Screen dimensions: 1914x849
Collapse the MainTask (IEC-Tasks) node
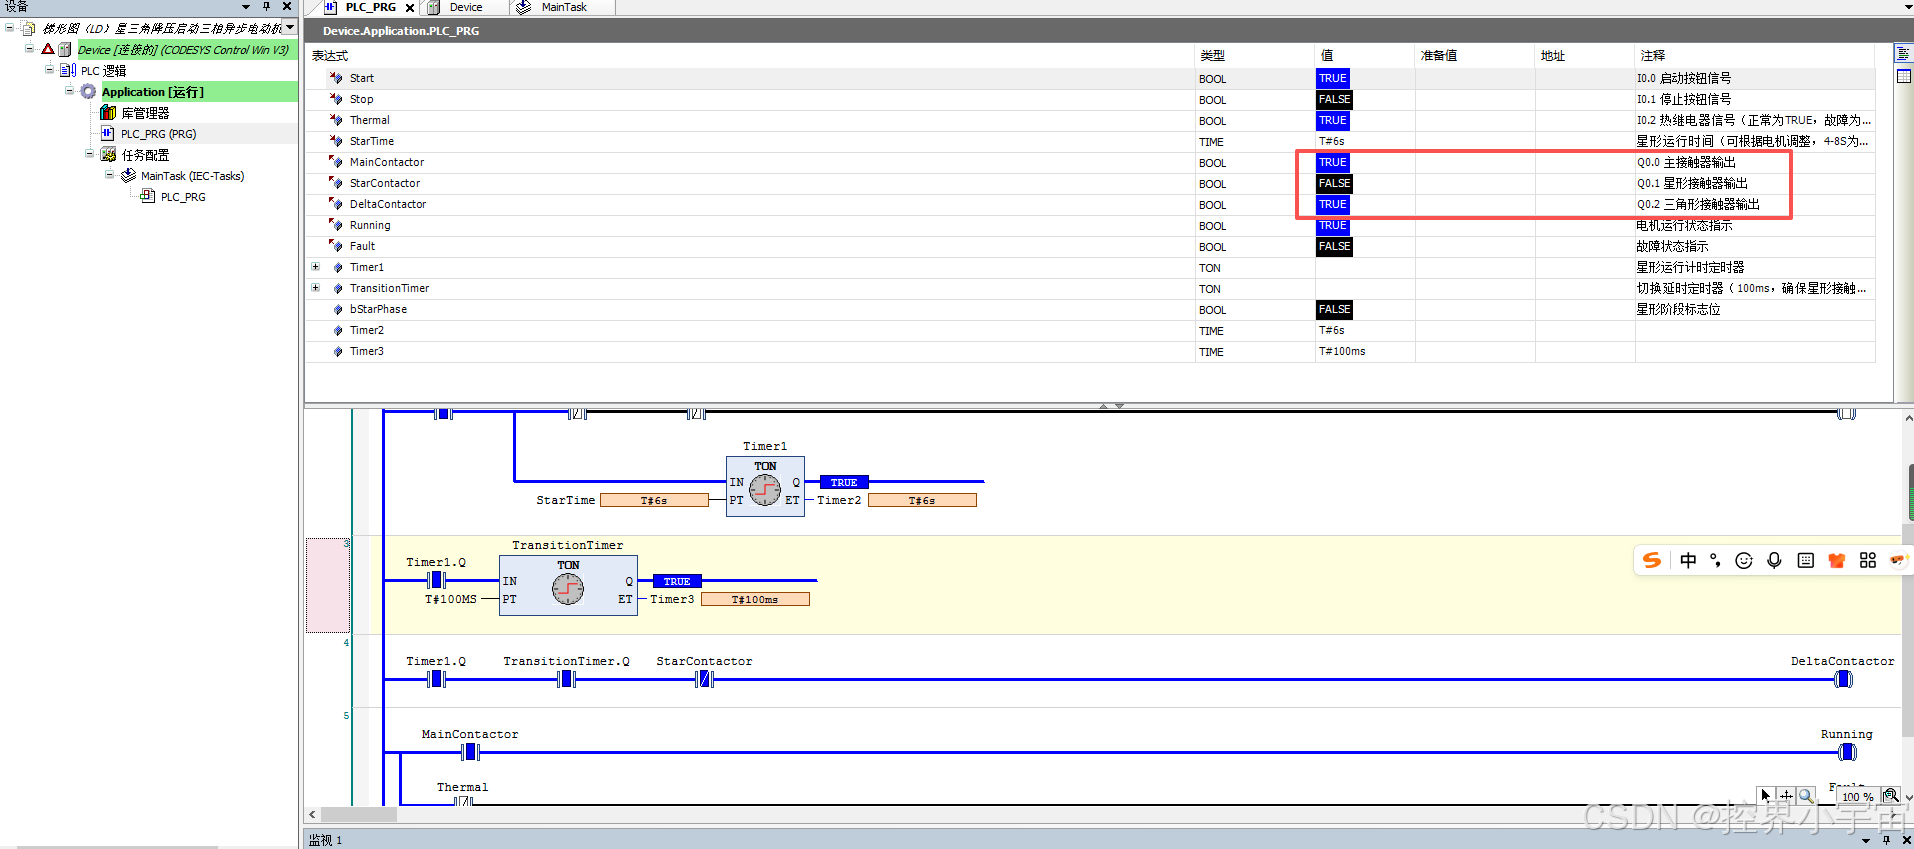(x=109, y=175)
